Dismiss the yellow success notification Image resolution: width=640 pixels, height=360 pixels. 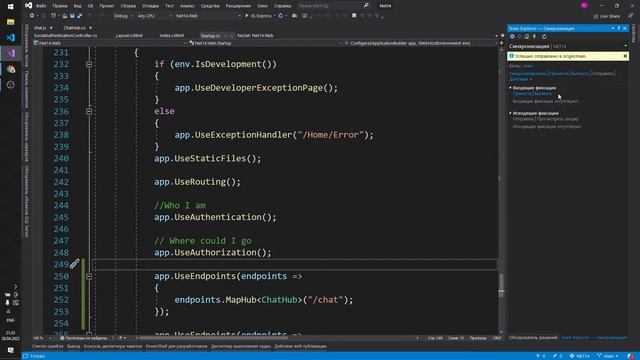[x=625, y=56]
